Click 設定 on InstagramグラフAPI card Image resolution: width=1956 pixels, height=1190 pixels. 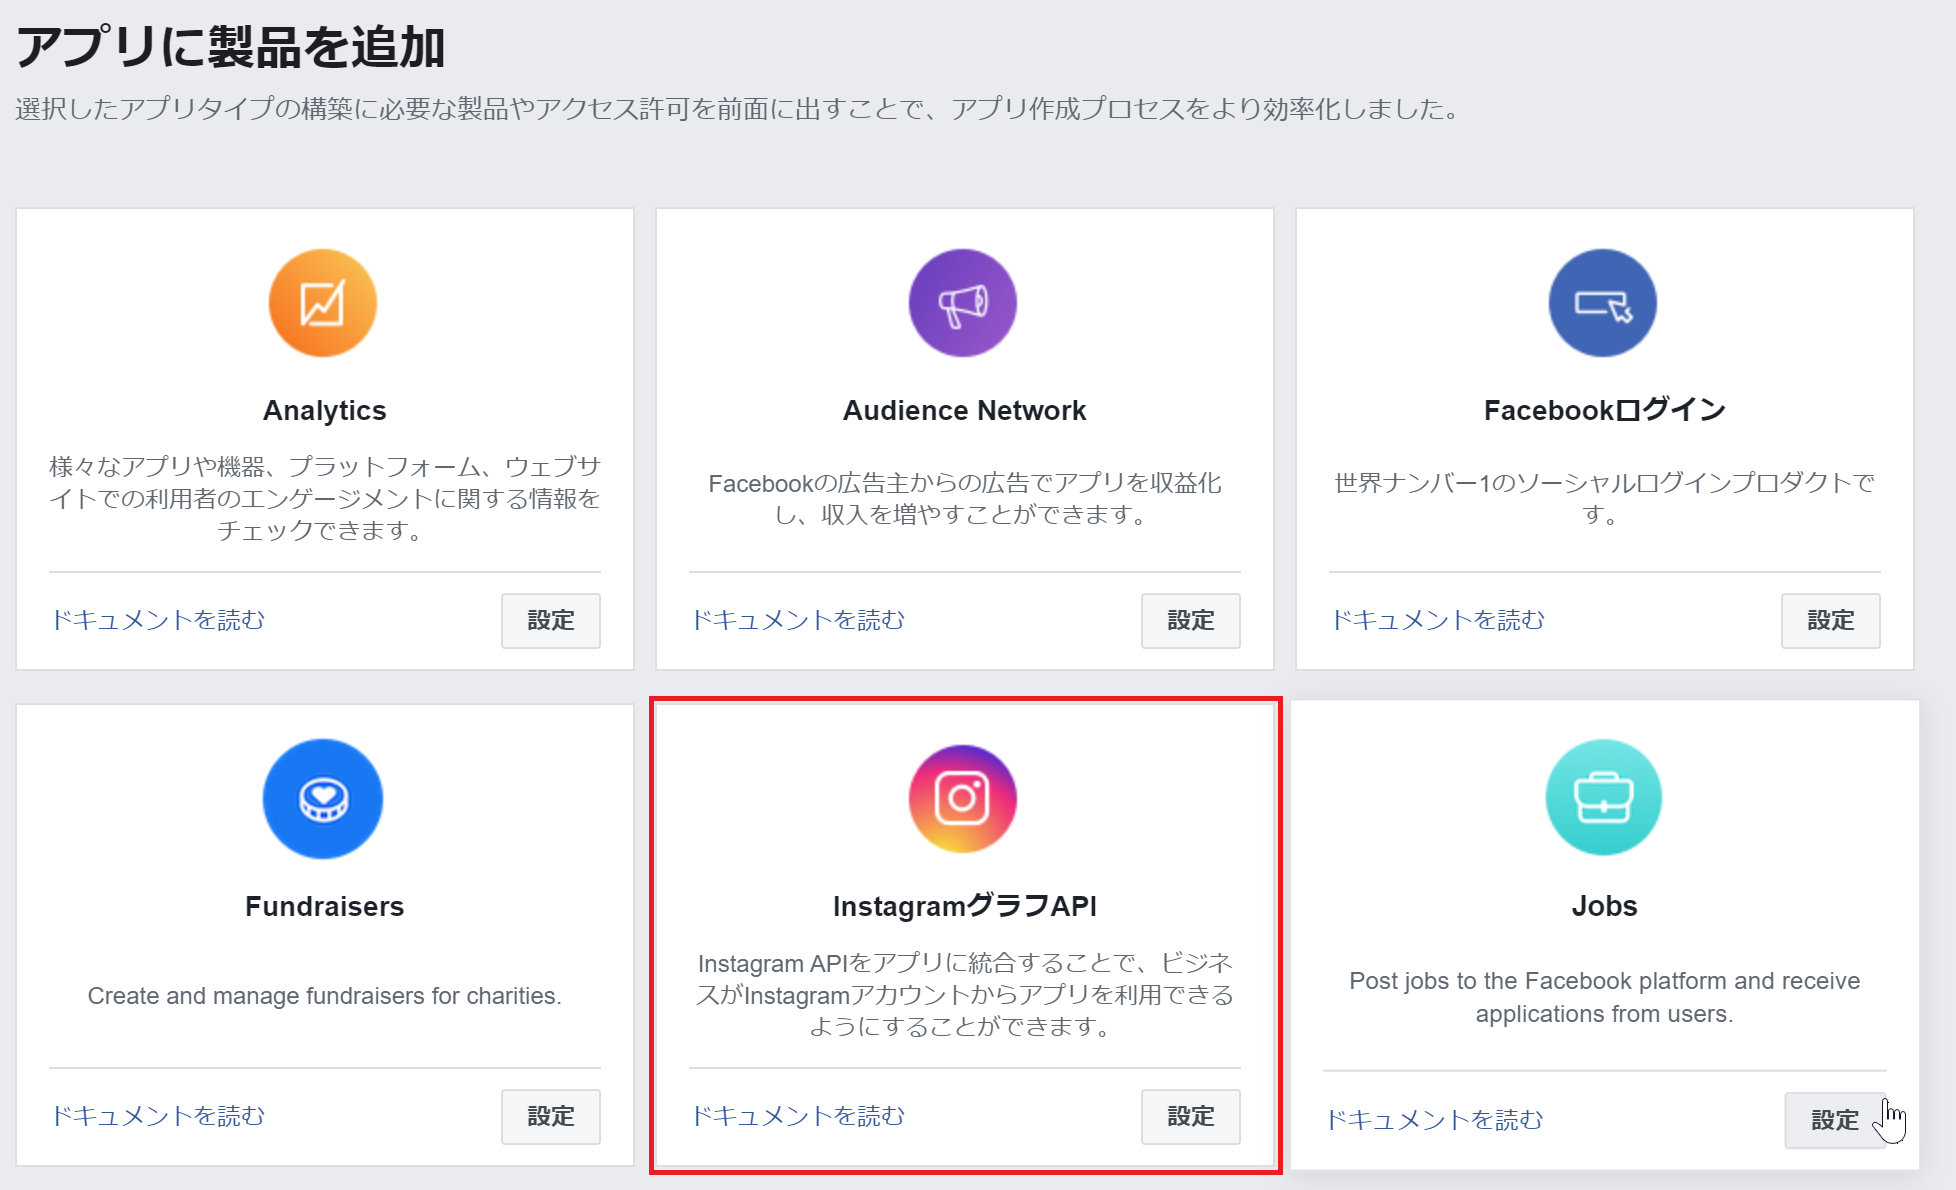1191,1117
